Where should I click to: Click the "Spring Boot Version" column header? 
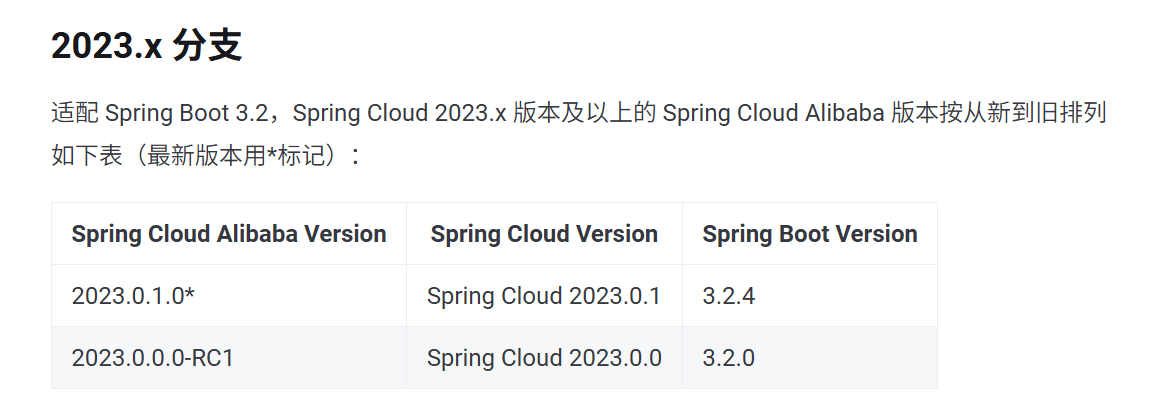(x=809, y=234)
